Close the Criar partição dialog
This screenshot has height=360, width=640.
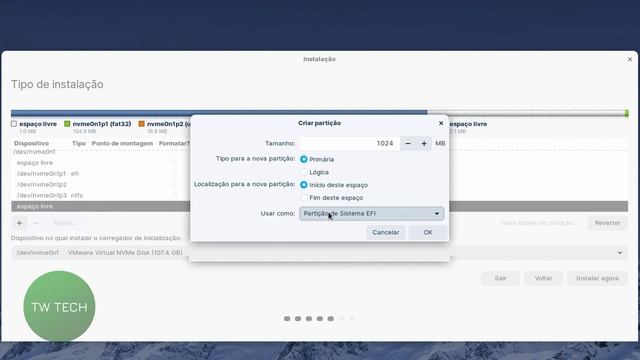click(441, 123)
